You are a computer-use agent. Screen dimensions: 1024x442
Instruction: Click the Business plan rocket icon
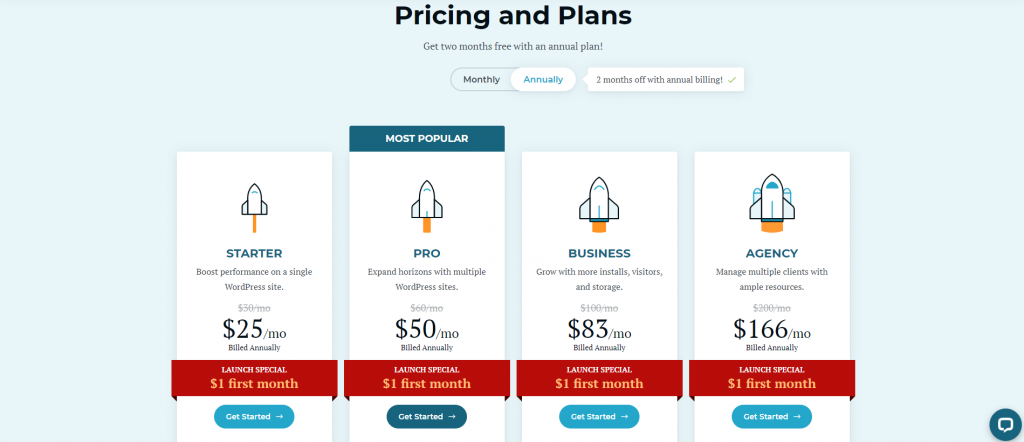point(599,204)
